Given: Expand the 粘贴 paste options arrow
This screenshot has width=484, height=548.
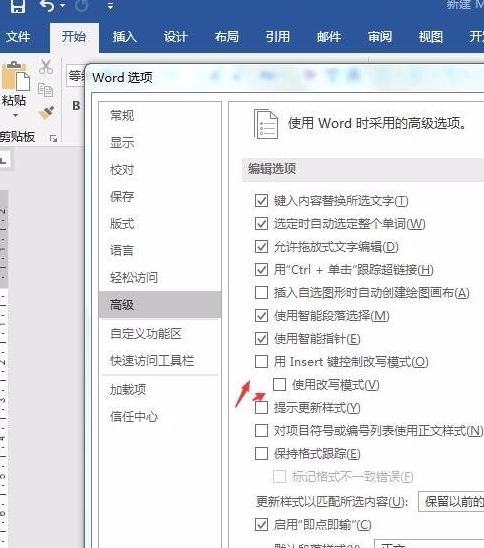Looking at the screenshot, I should pos(15,115).
